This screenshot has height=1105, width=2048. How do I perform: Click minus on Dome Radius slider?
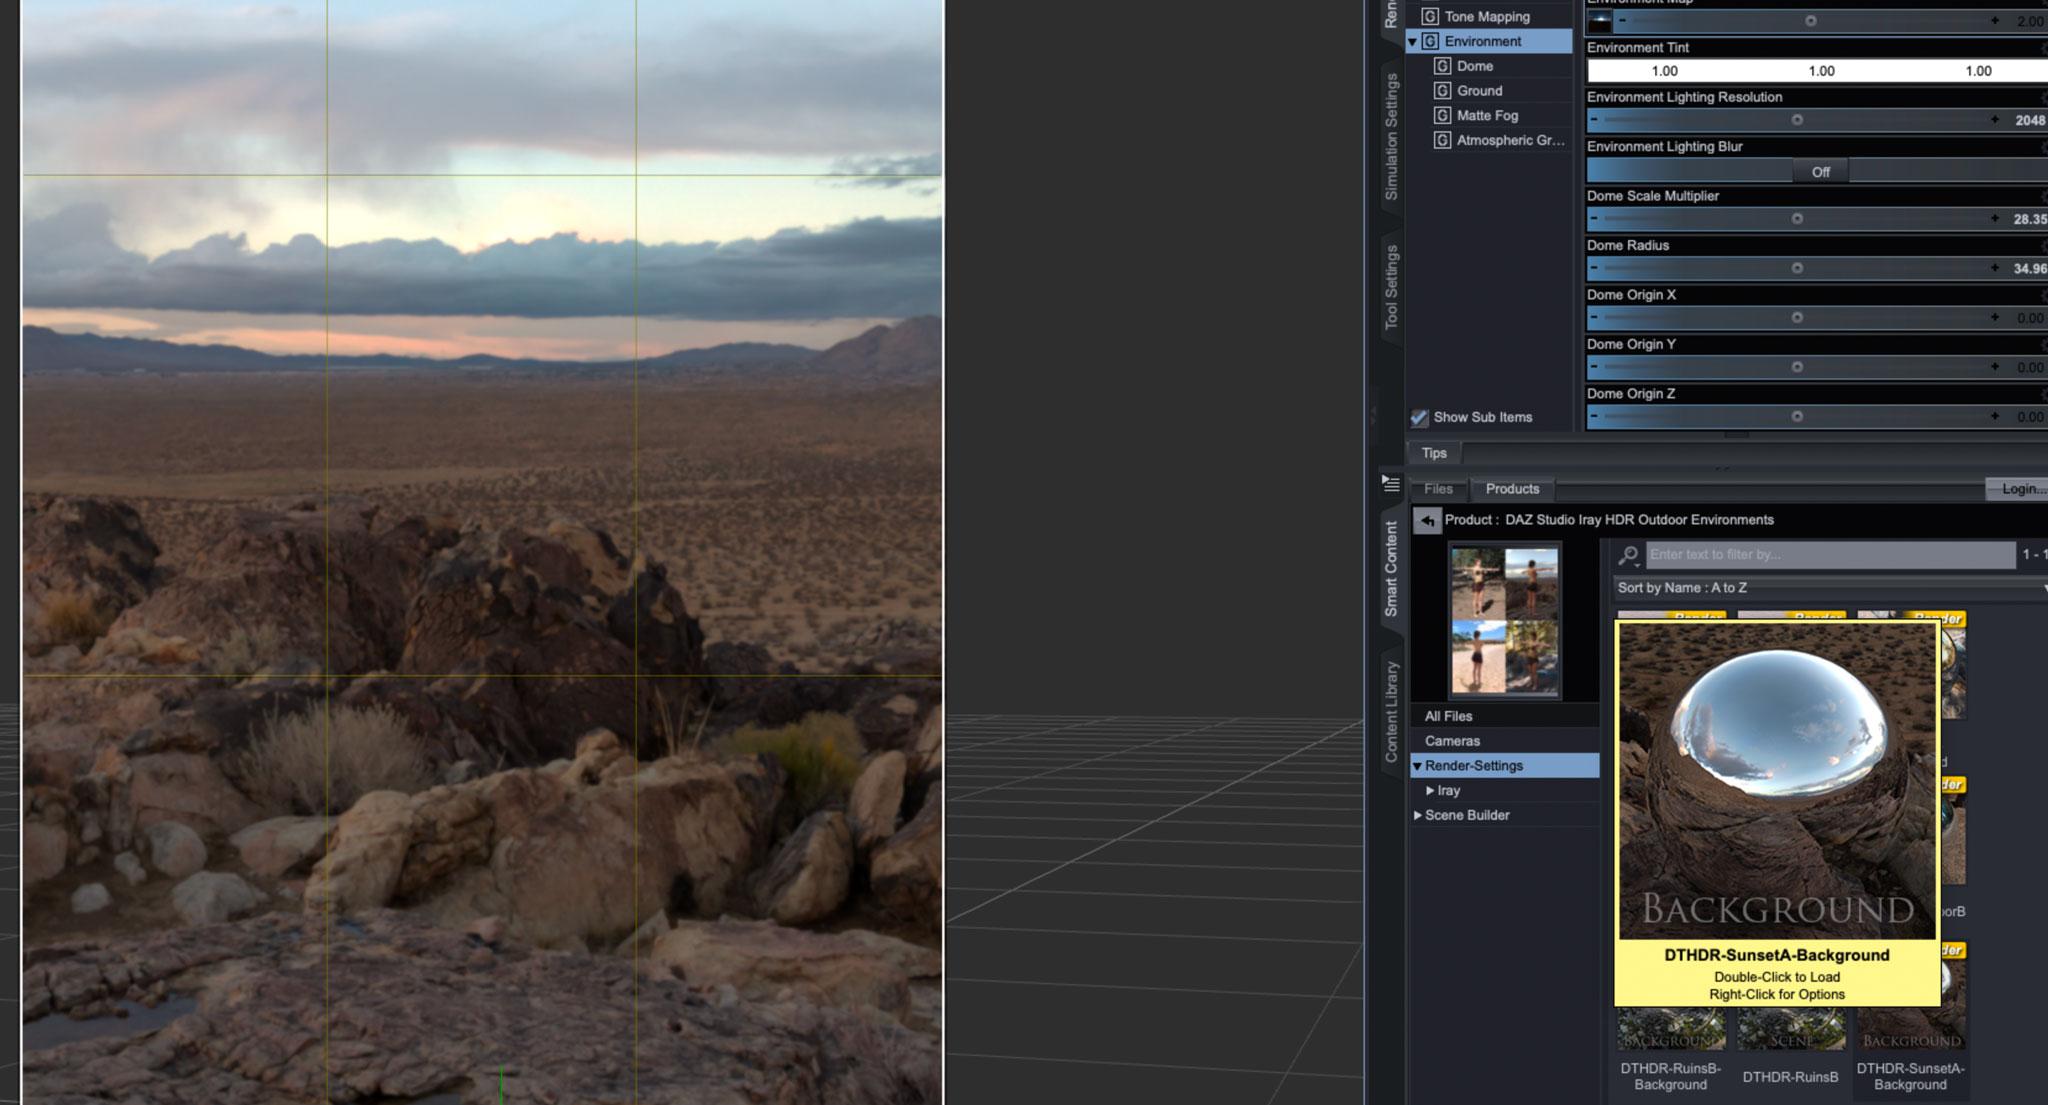1594,268
